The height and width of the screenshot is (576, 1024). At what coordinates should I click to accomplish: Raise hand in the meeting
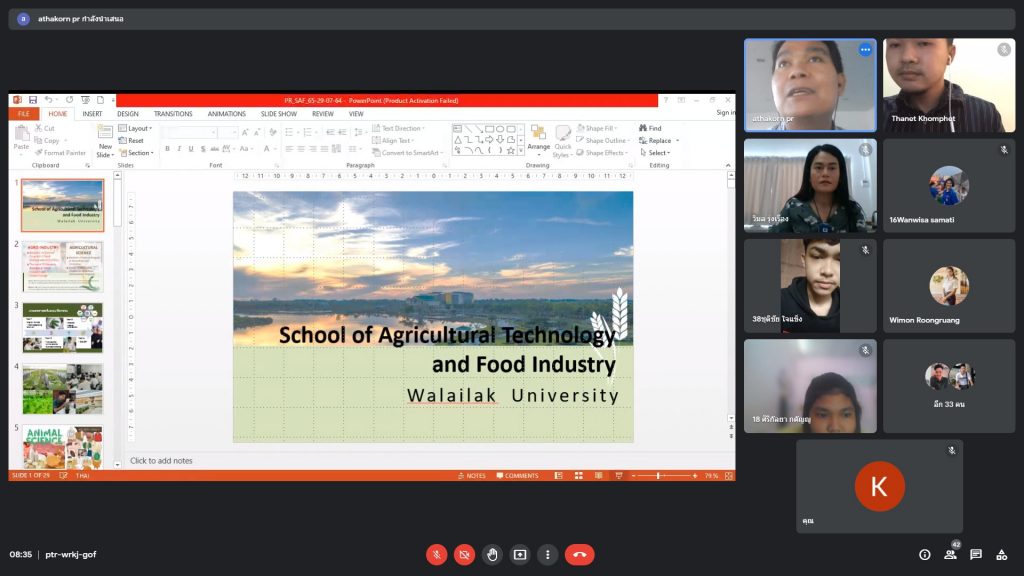[x=492, y=554]
